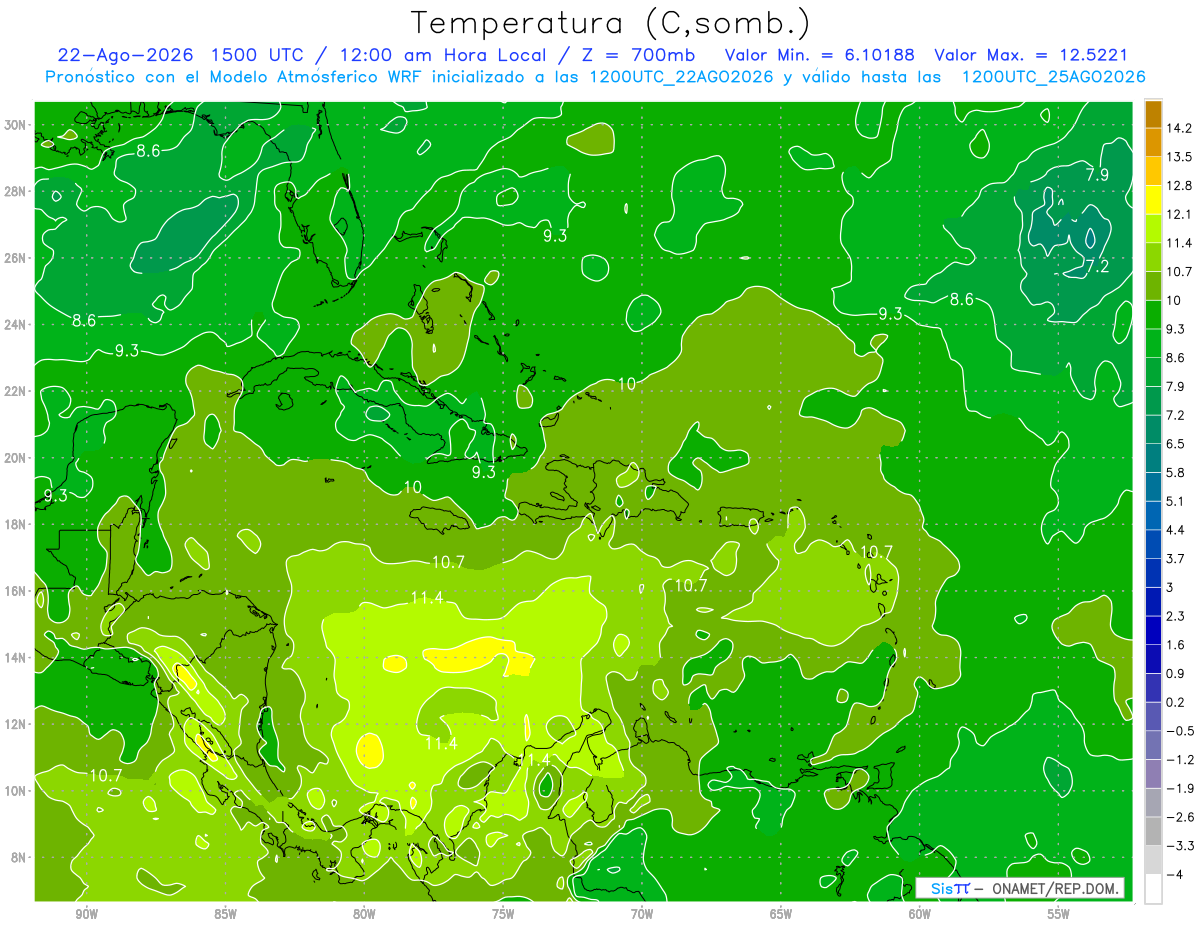Select the Z = 700mb level text
This screenshot has height=927, width=1200.
coord(638,55)
